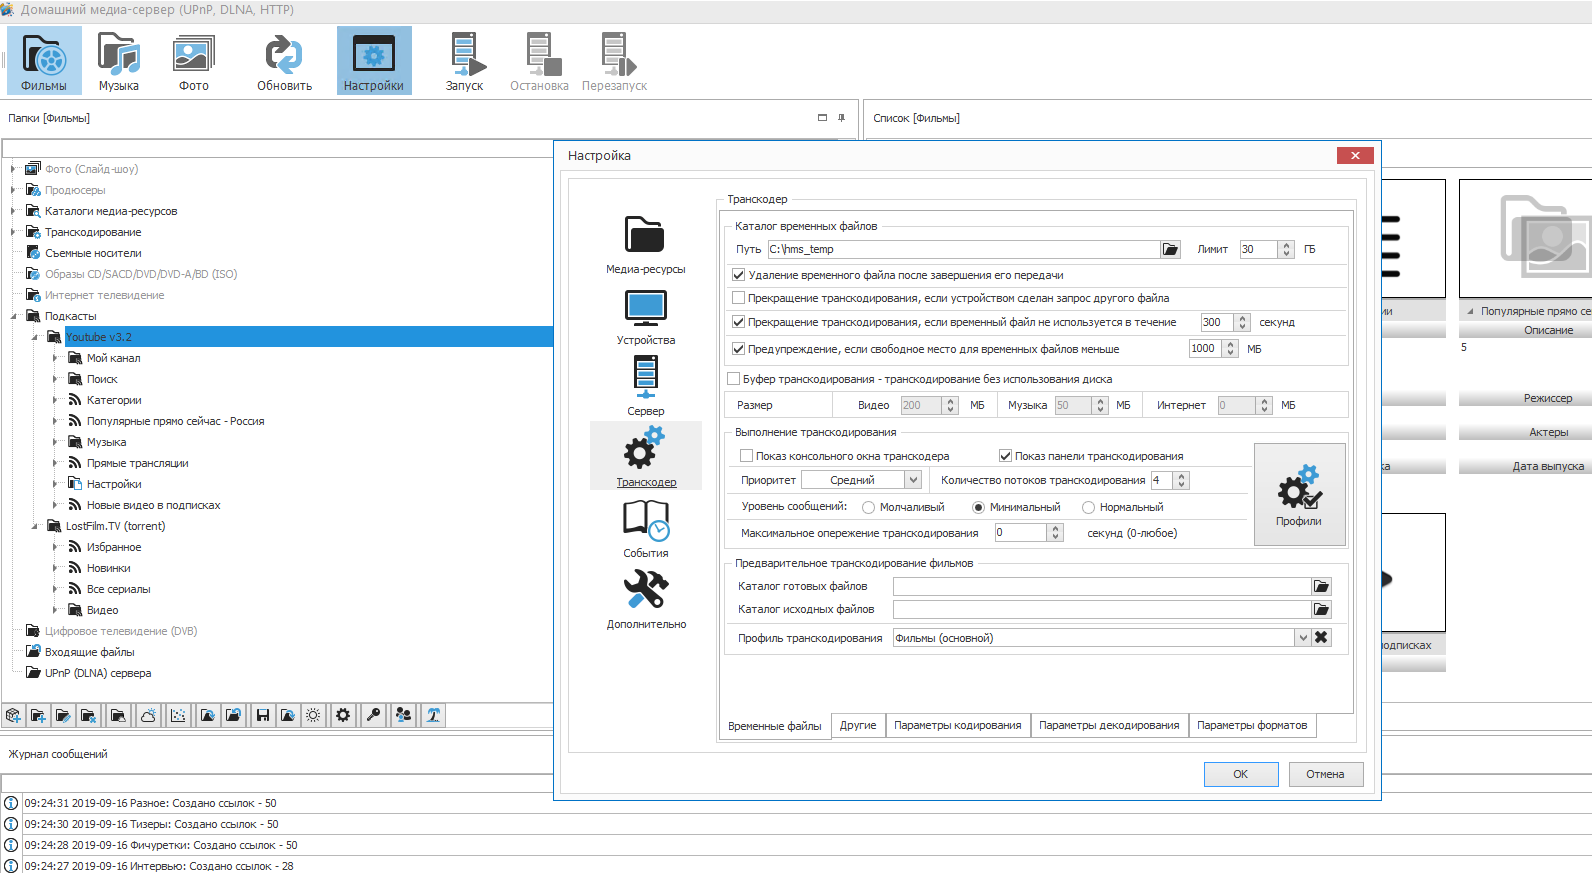
Task: Switch to the Другие tab
Action: [858, 726]
